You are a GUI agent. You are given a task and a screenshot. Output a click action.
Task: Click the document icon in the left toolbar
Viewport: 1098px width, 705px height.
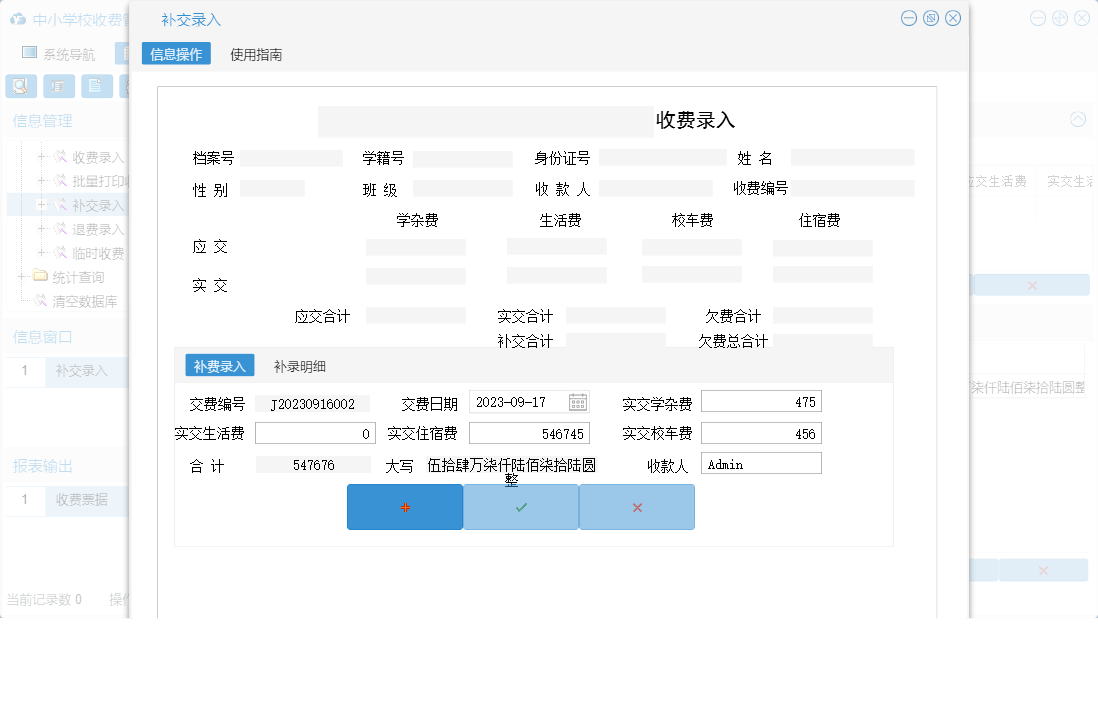coord(96,86)
